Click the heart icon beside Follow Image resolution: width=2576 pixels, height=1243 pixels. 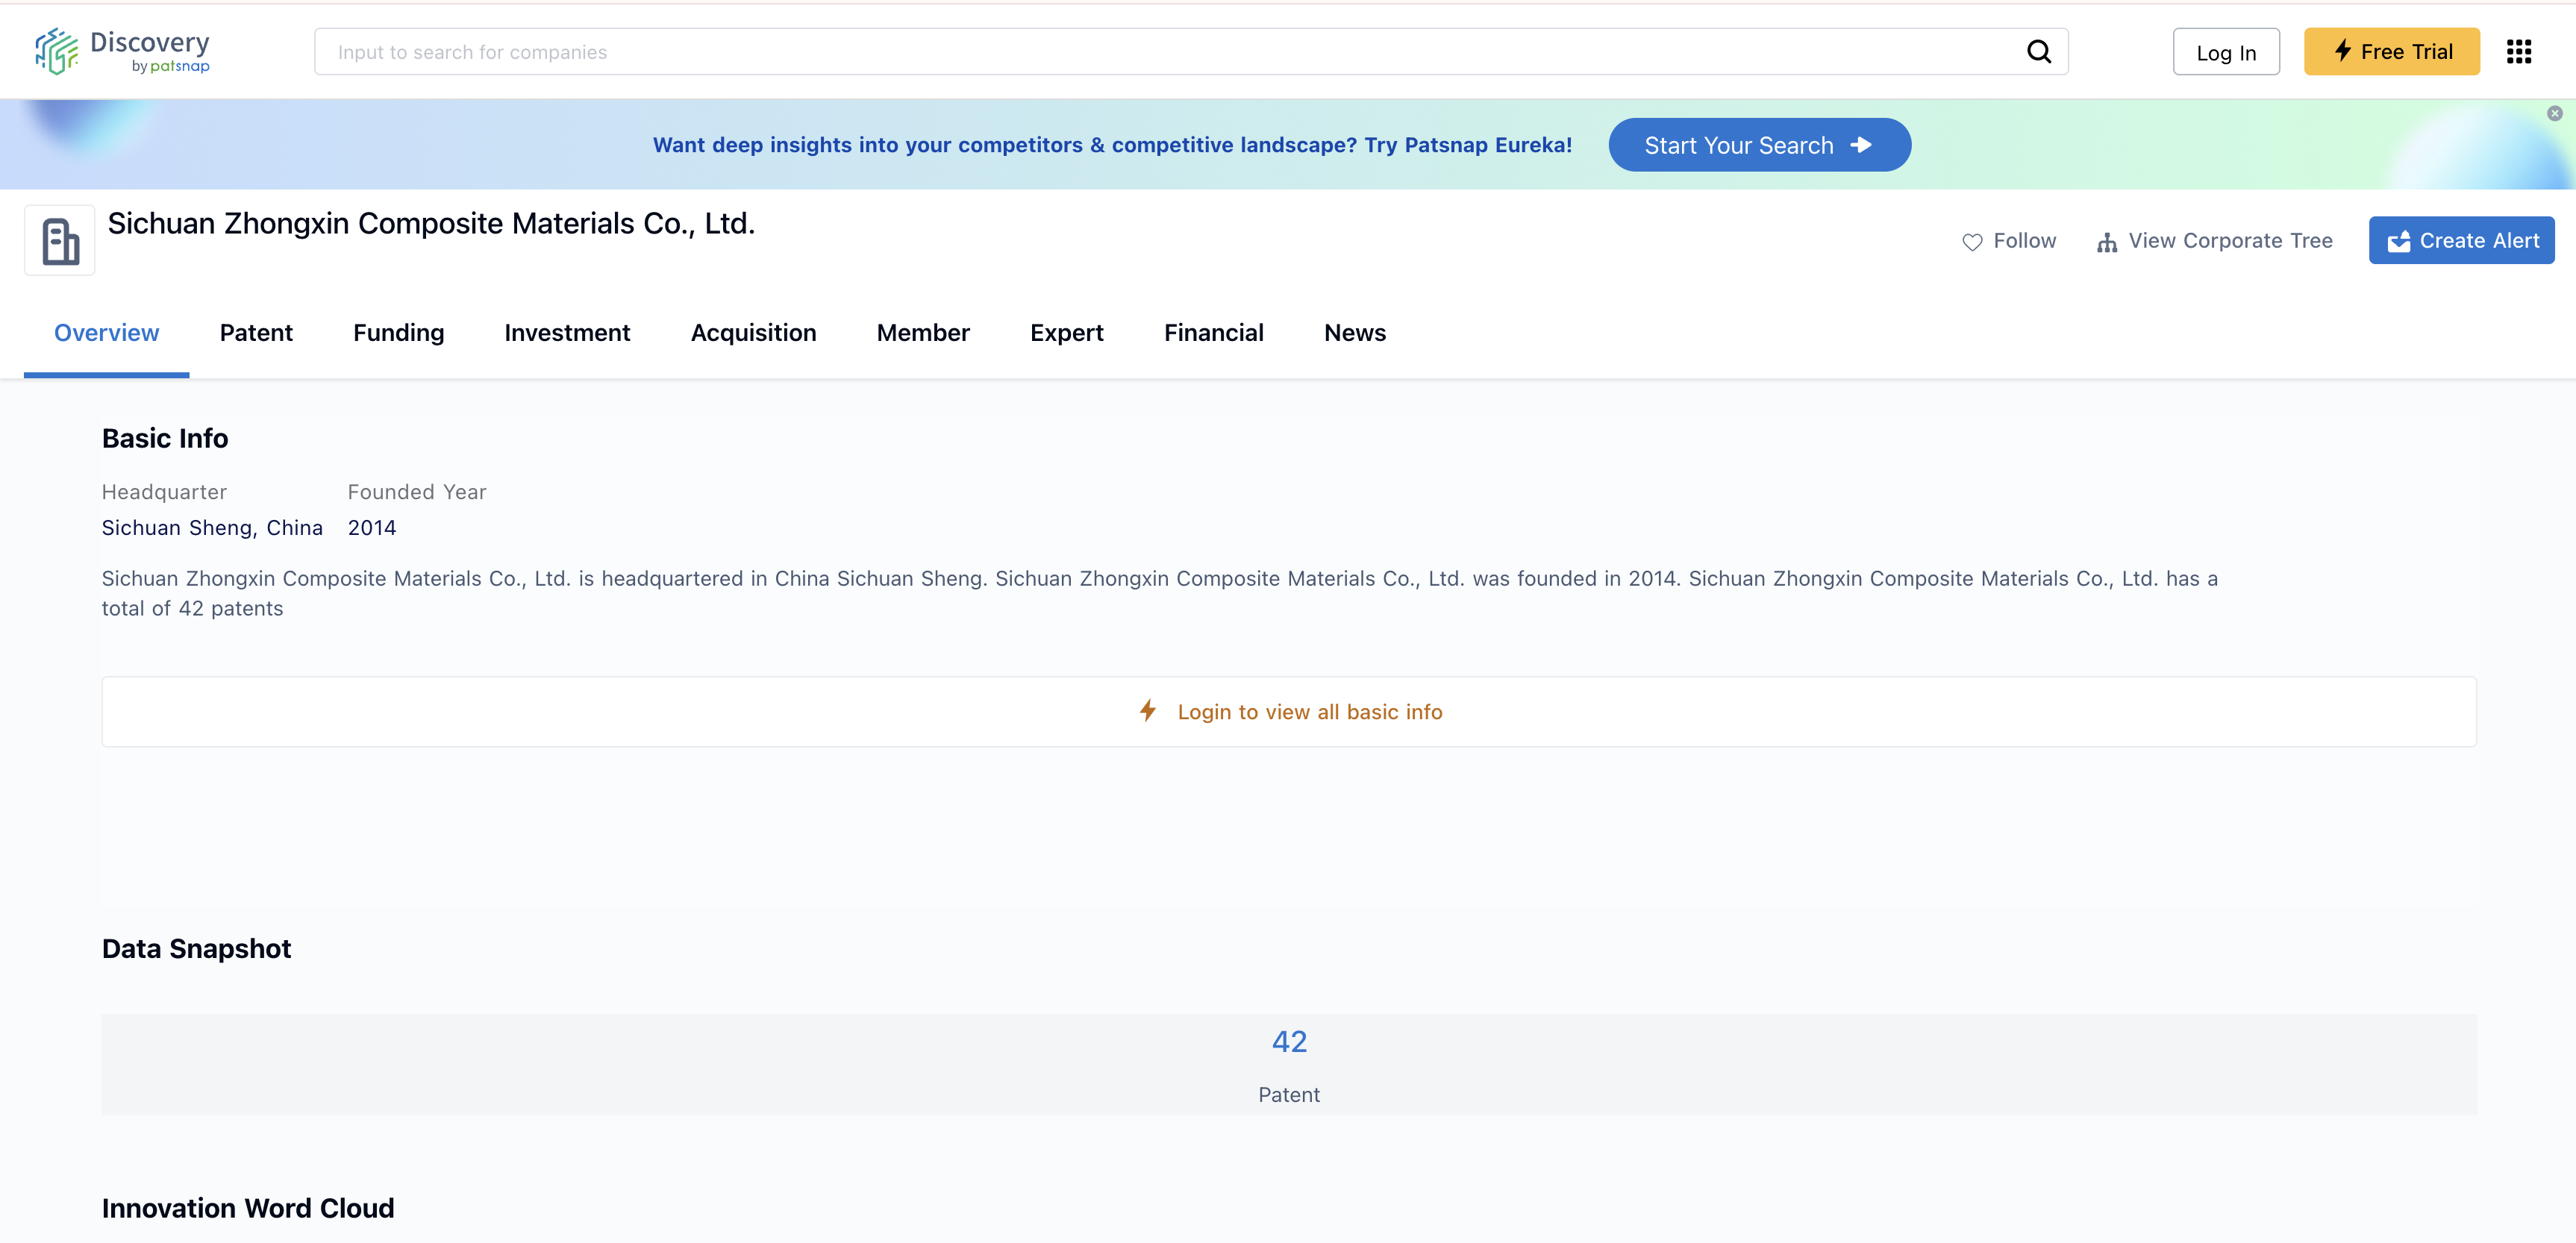pyautogui.click(x=1971, y=242)
